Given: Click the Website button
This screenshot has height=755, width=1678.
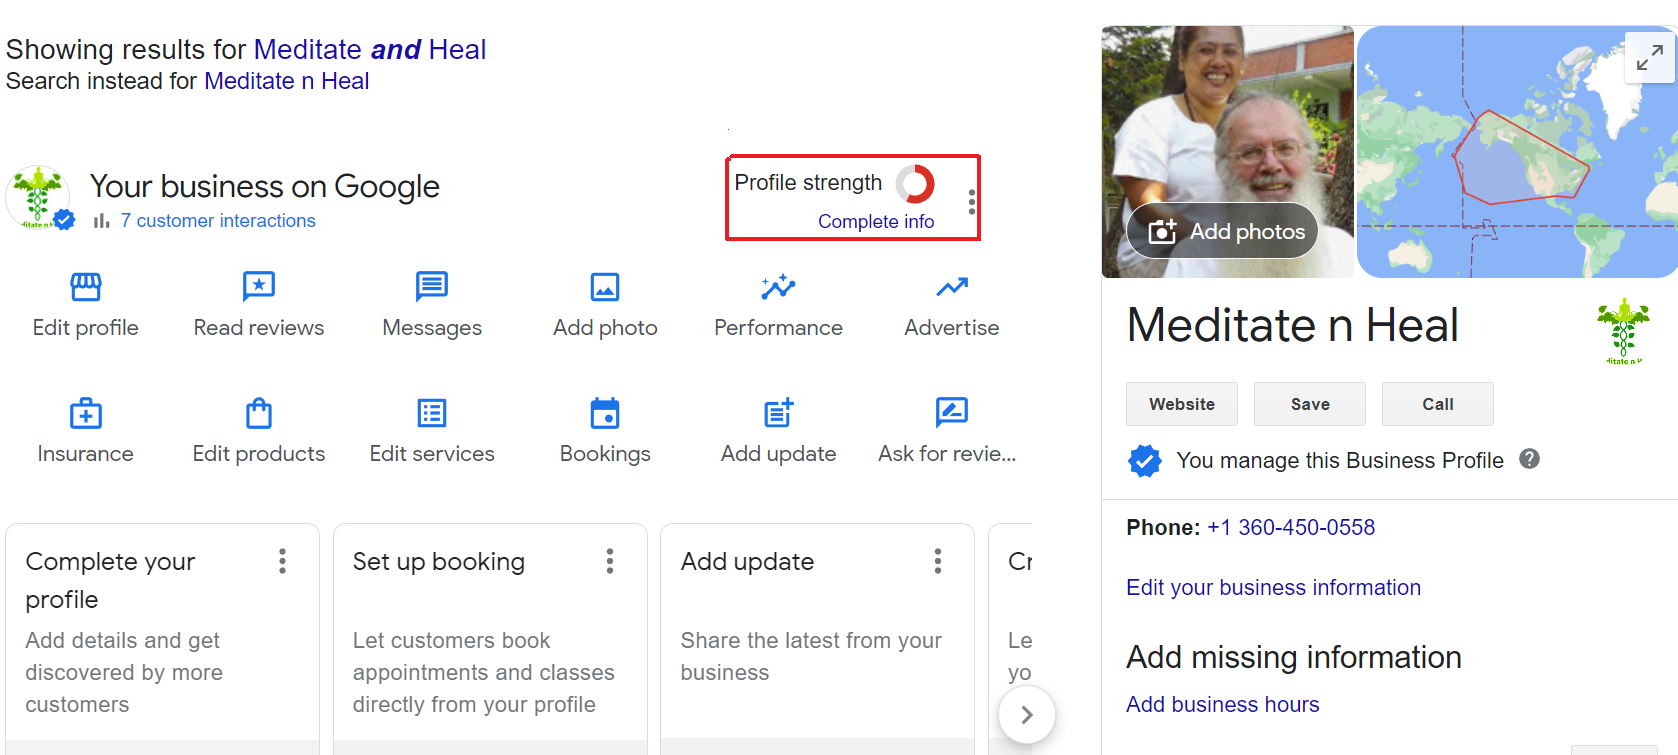Looking at the screenshot, I should [x=1182, y=404].
